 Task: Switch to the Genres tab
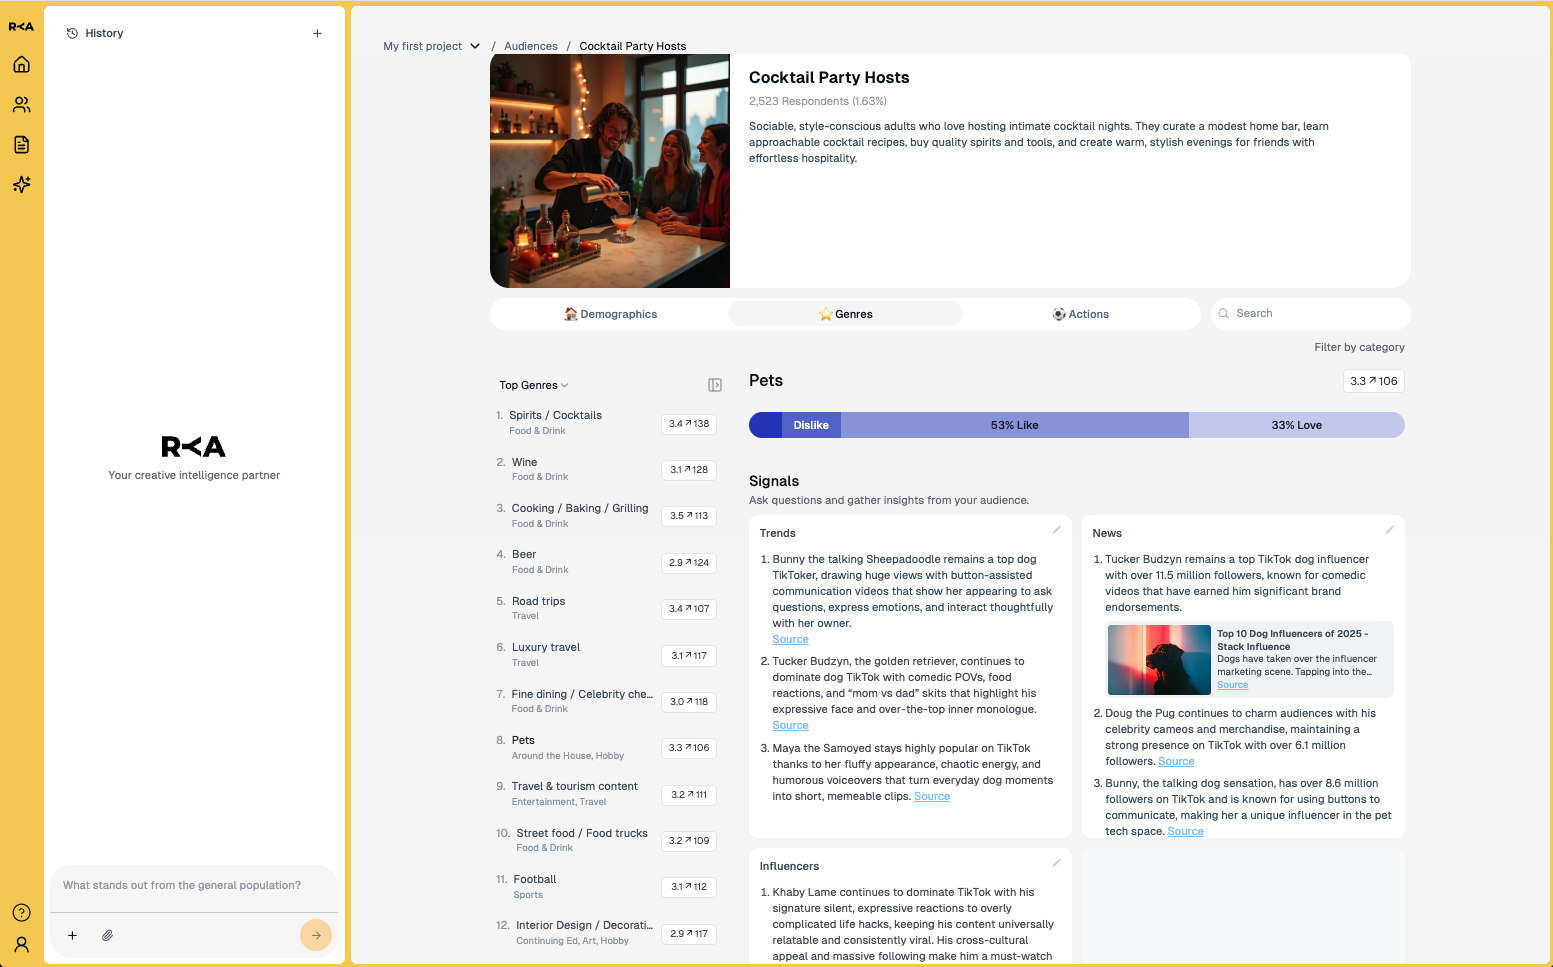click(x=845, y=314)
